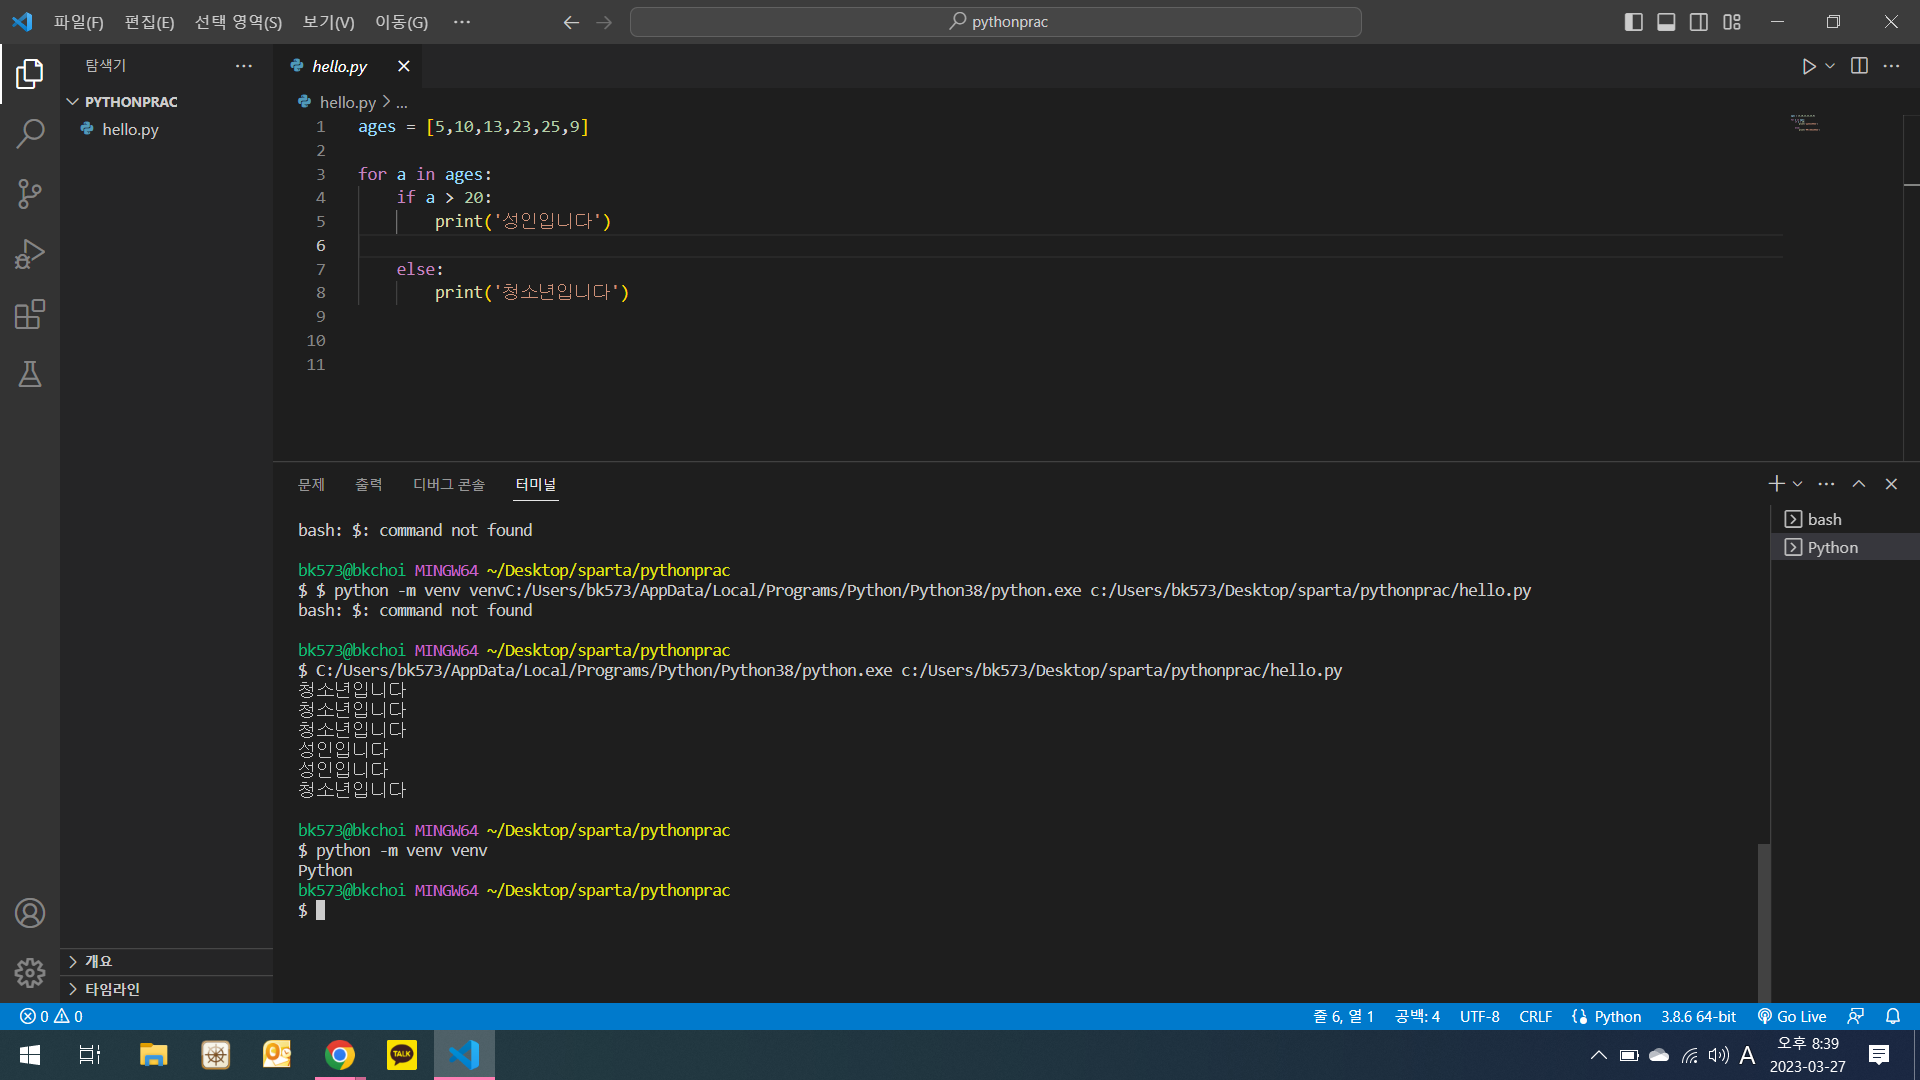Open terminal panel more actions ellipsis
1920x1080 pixels.
[x=1826, y=484]
